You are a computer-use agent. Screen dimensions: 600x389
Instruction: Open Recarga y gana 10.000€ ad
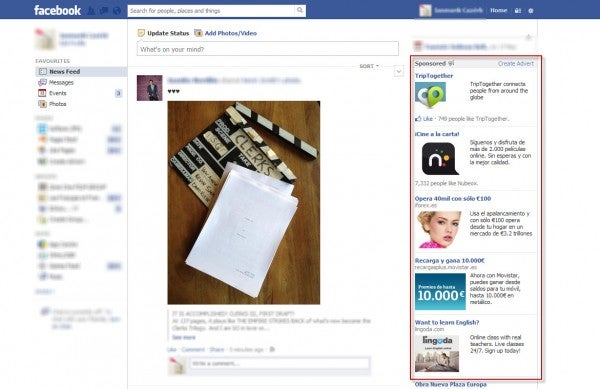point(450,260)
